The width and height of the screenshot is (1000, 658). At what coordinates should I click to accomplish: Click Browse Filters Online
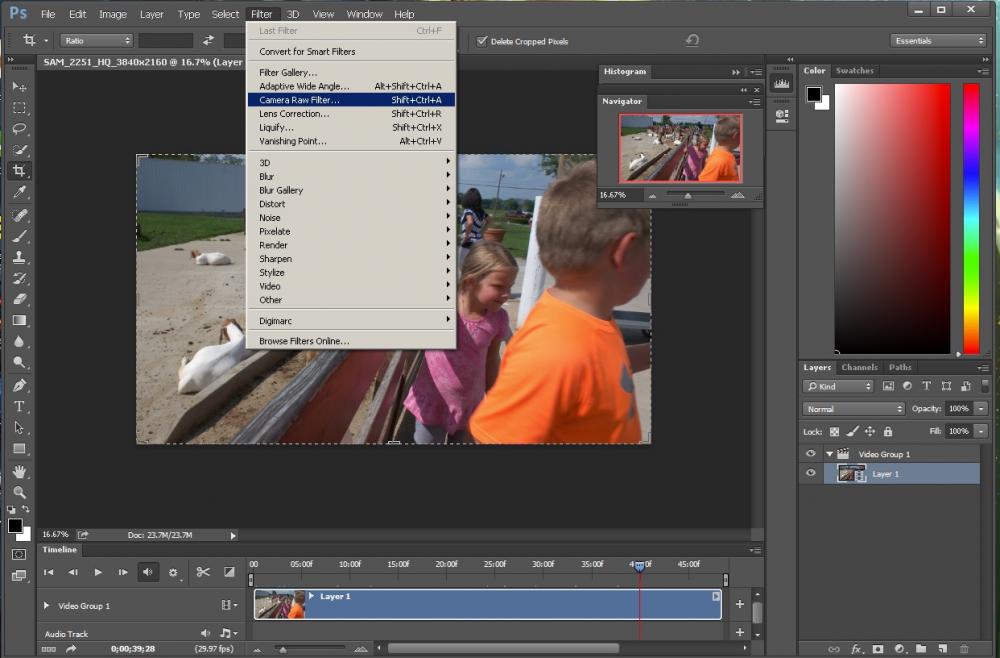[304, 341]
